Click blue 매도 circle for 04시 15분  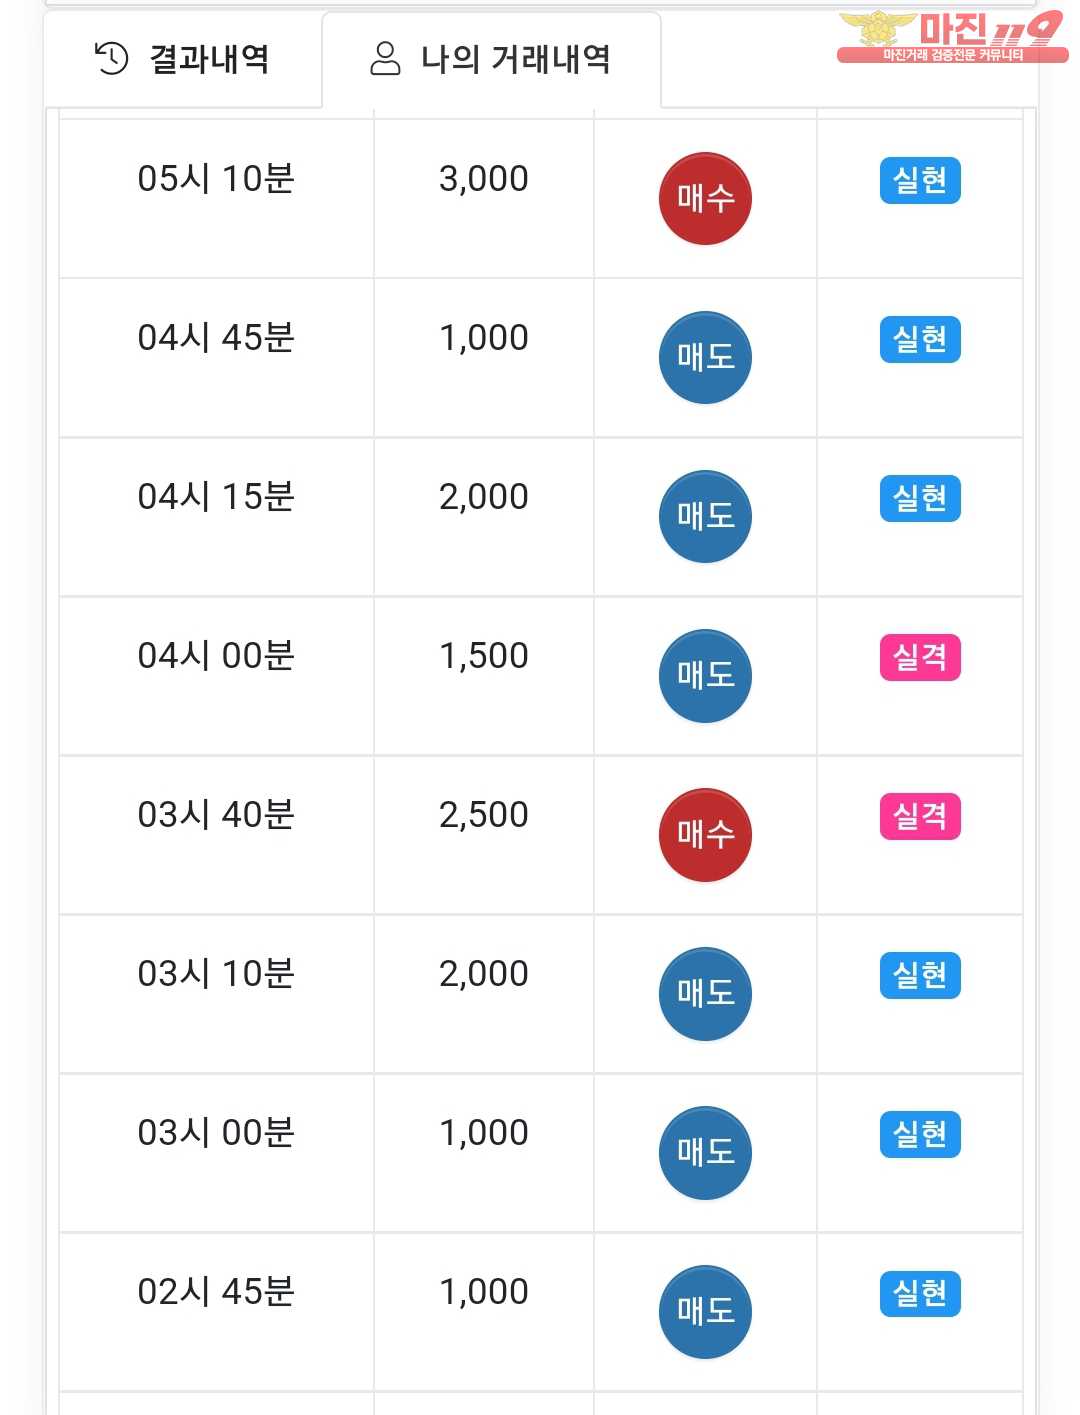tap(705, 516)
